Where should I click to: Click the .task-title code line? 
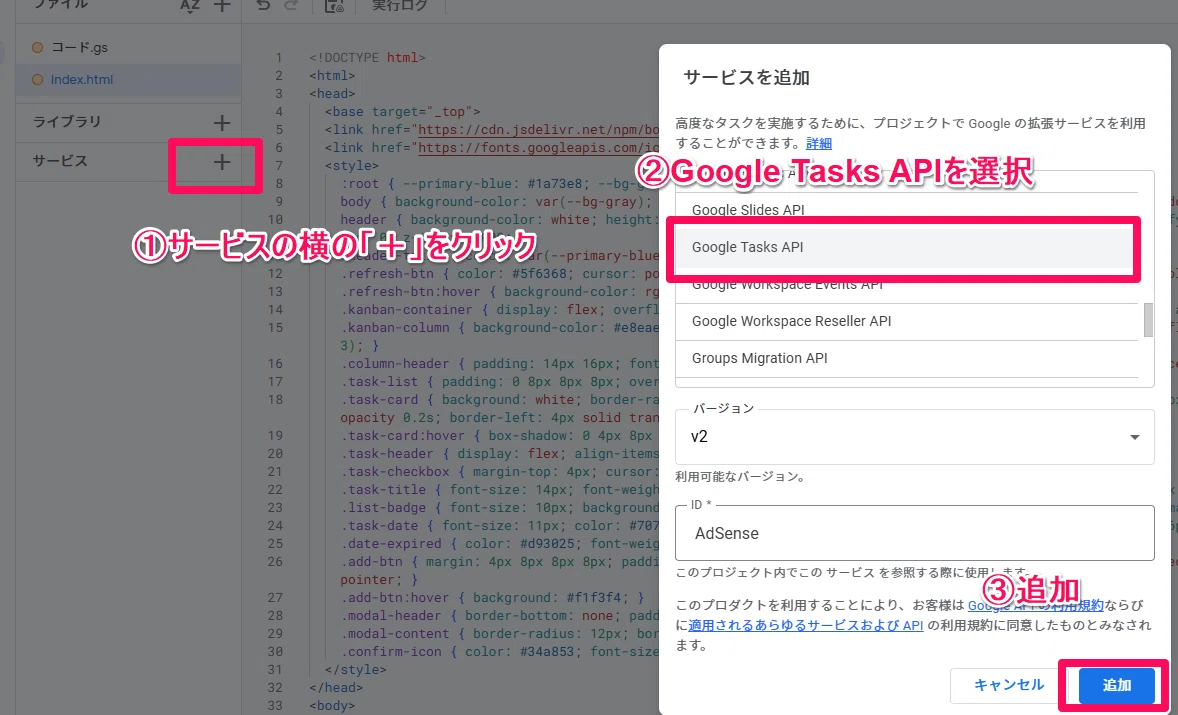coord(500,490)
